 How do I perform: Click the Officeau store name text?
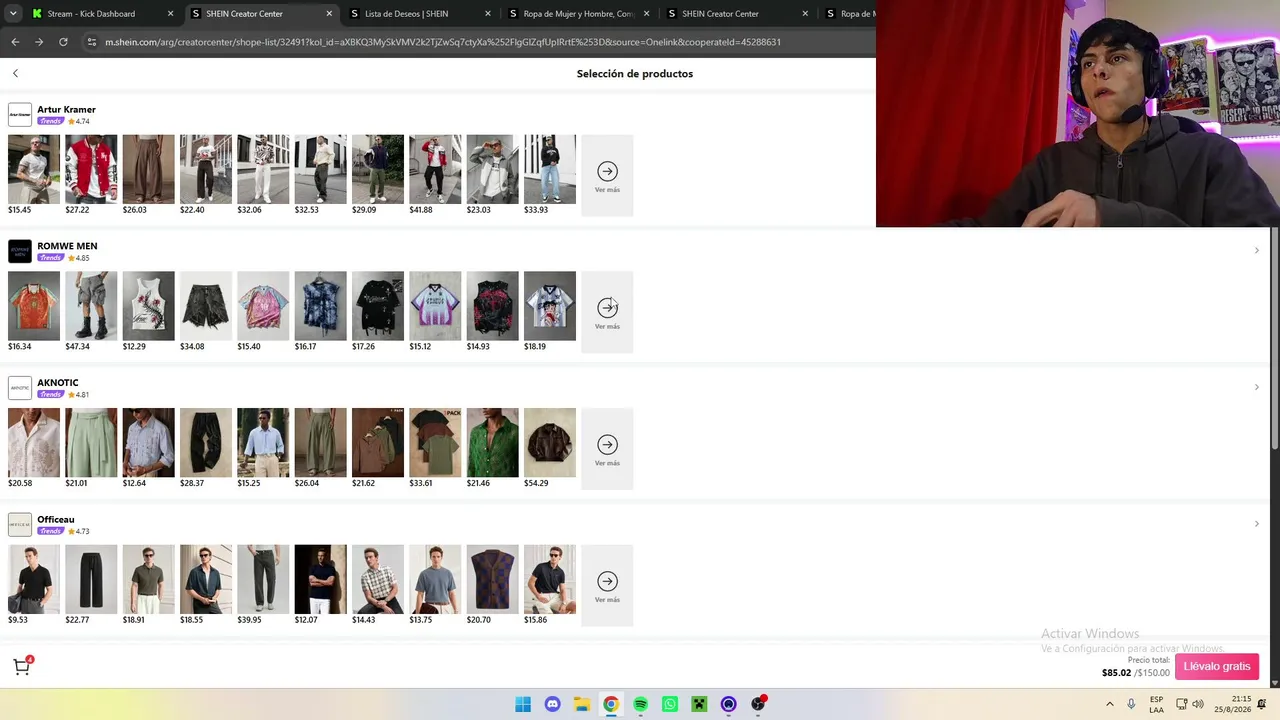point(56,520)
